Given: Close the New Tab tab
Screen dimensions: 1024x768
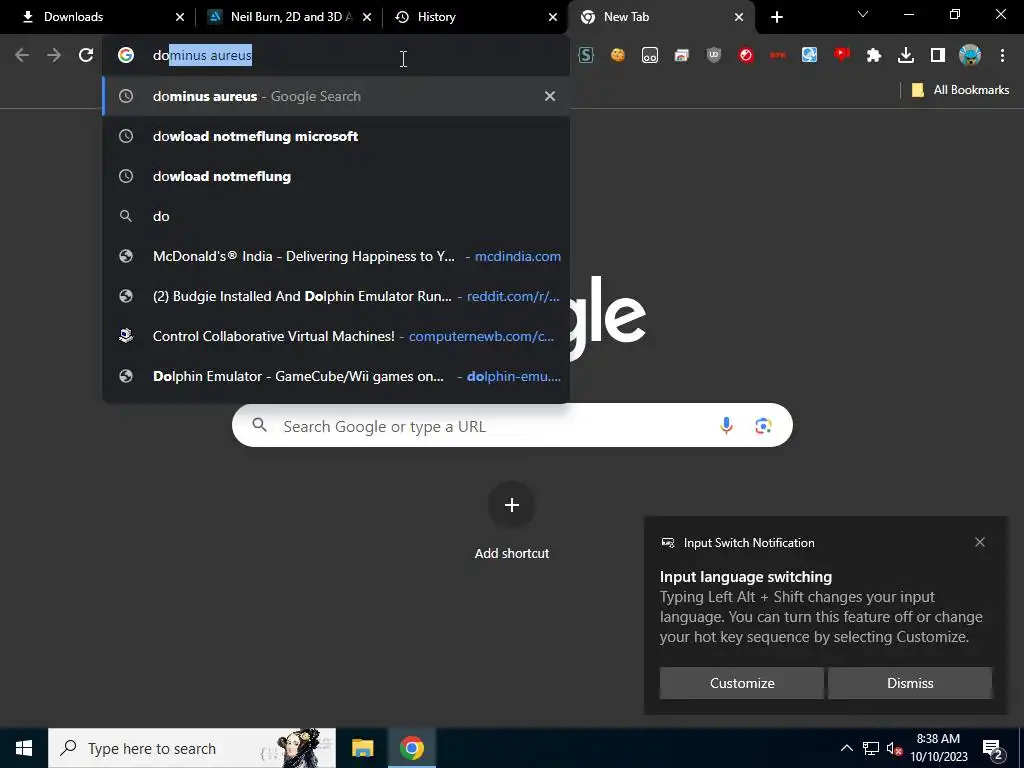Looking at the screenshot, I should 739,17.
